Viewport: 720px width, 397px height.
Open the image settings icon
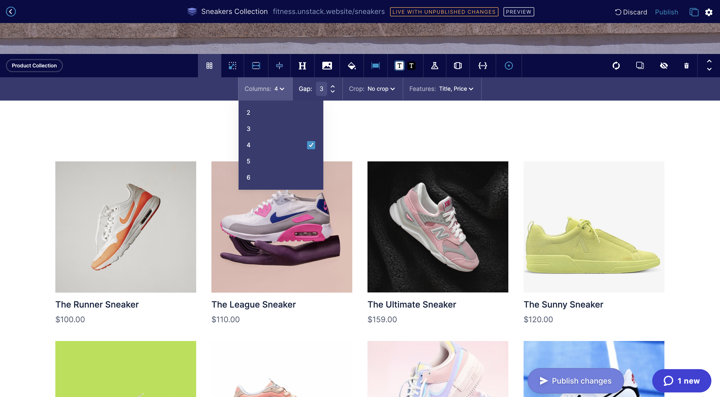coord(327,66)
